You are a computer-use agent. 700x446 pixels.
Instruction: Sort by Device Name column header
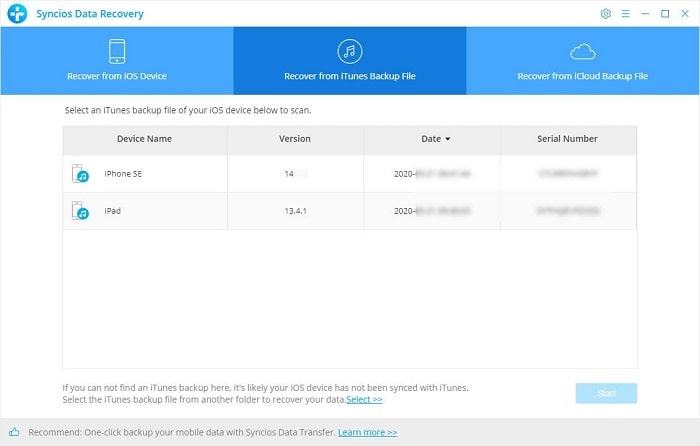144,139
